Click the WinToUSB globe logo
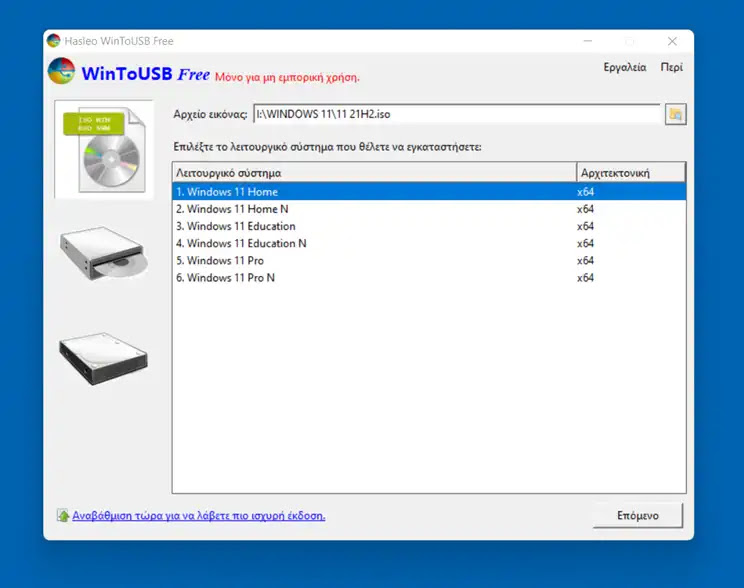744x588 pixels. point(61,71)
